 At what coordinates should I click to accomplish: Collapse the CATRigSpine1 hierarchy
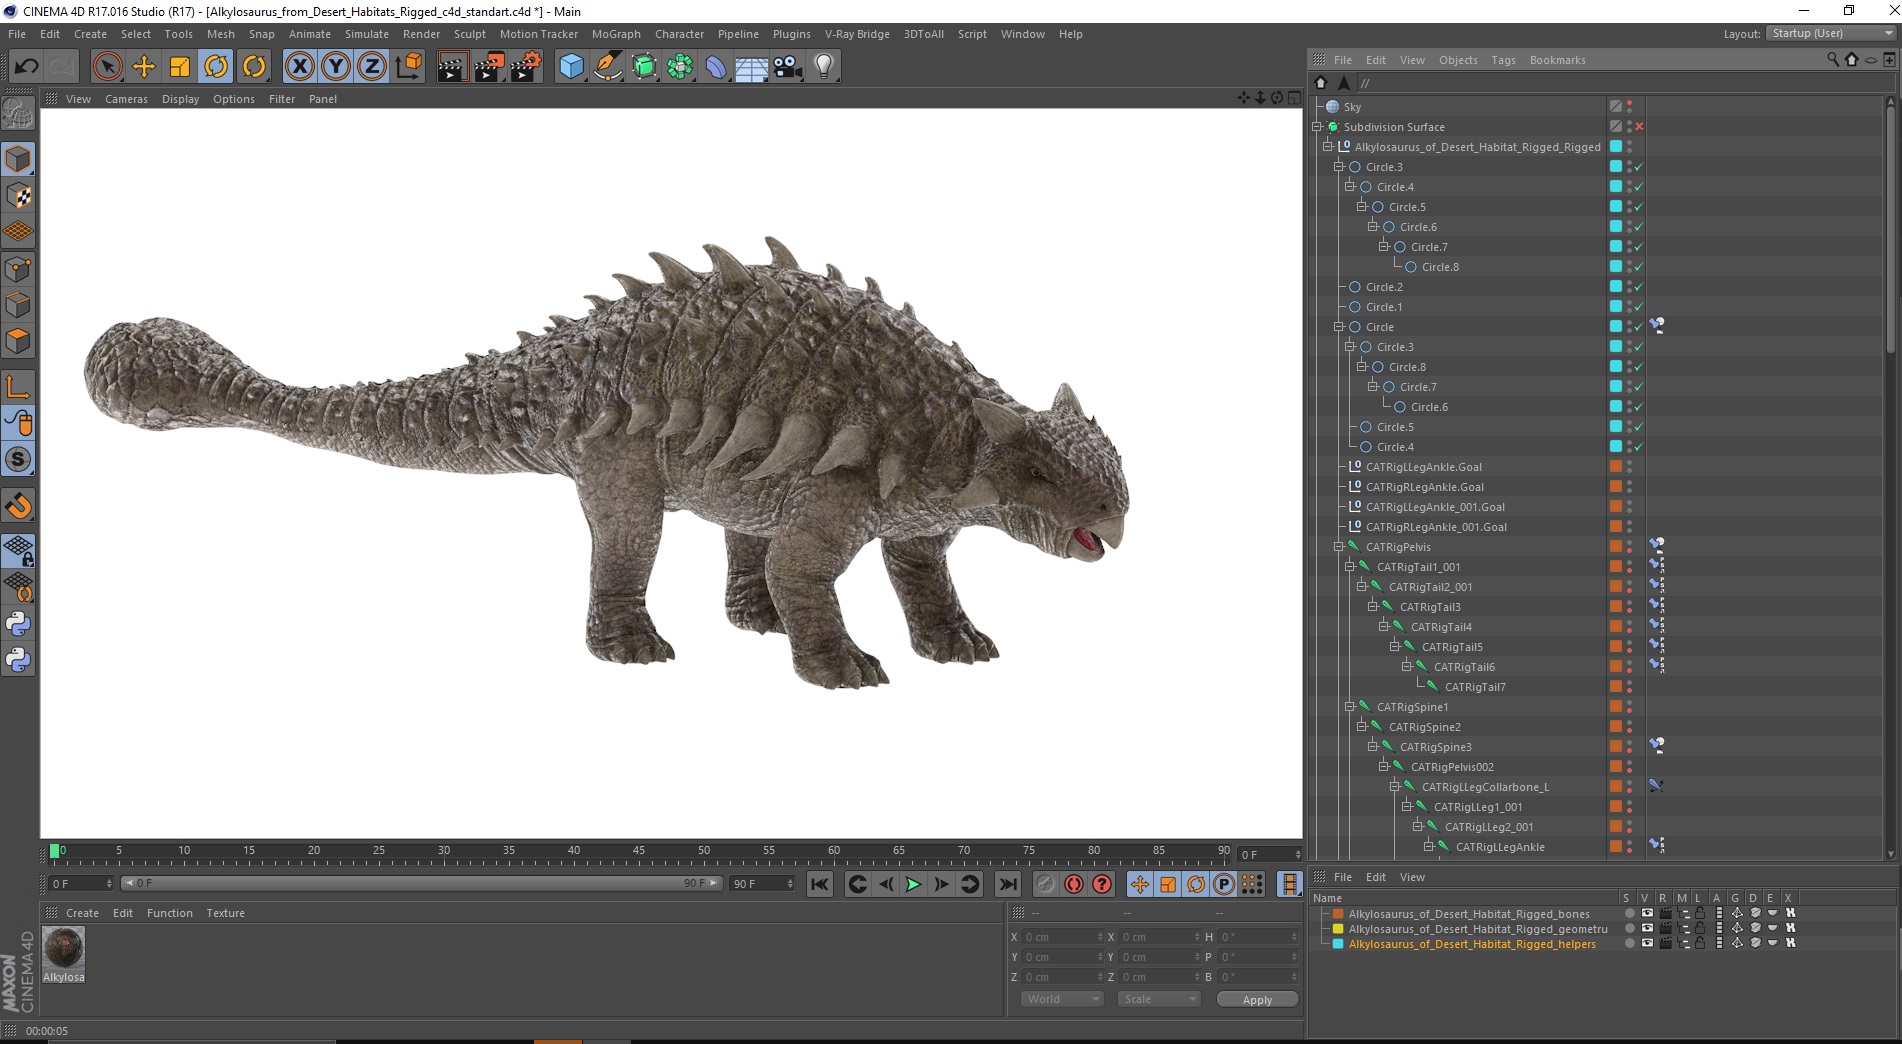pyautogui.click(x=1350, y=707)
